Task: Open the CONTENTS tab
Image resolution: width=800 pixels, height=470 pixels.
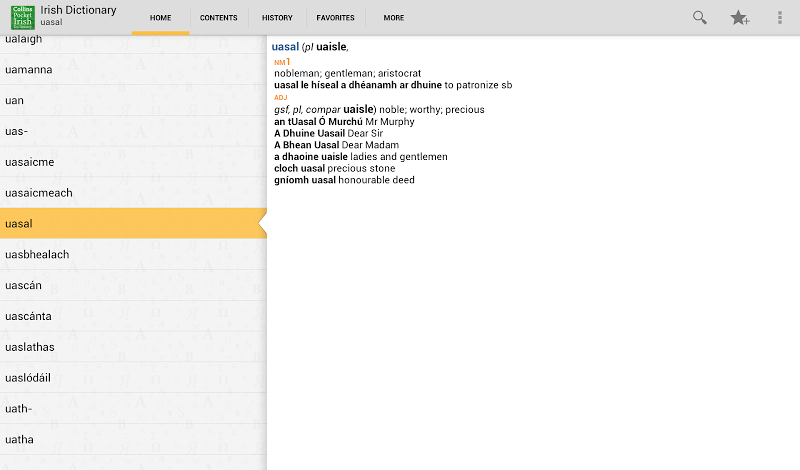Action: 218,18
